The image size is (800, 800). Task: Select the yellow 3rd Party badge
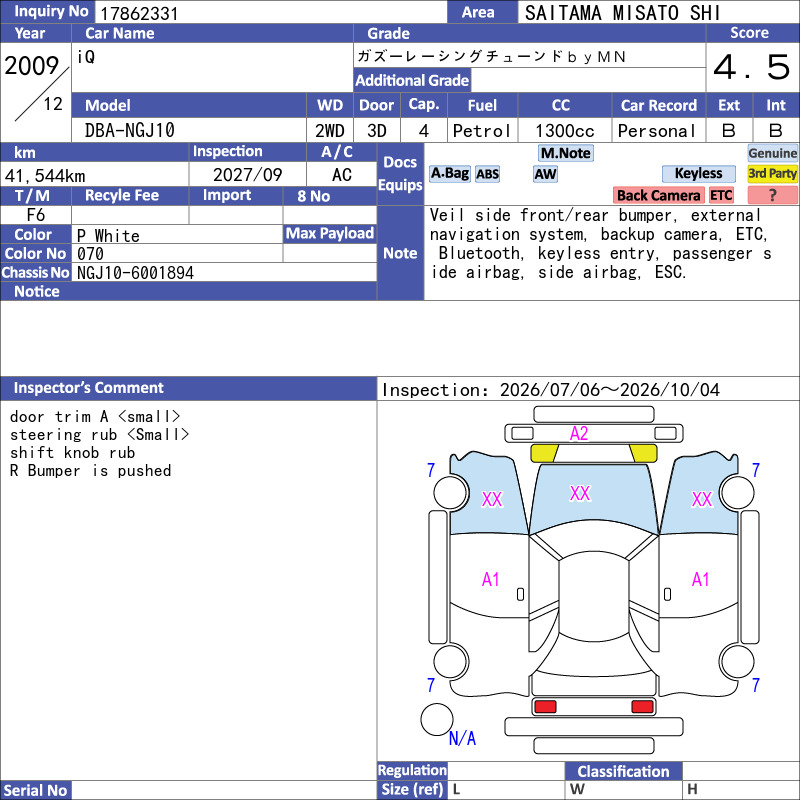772,174
